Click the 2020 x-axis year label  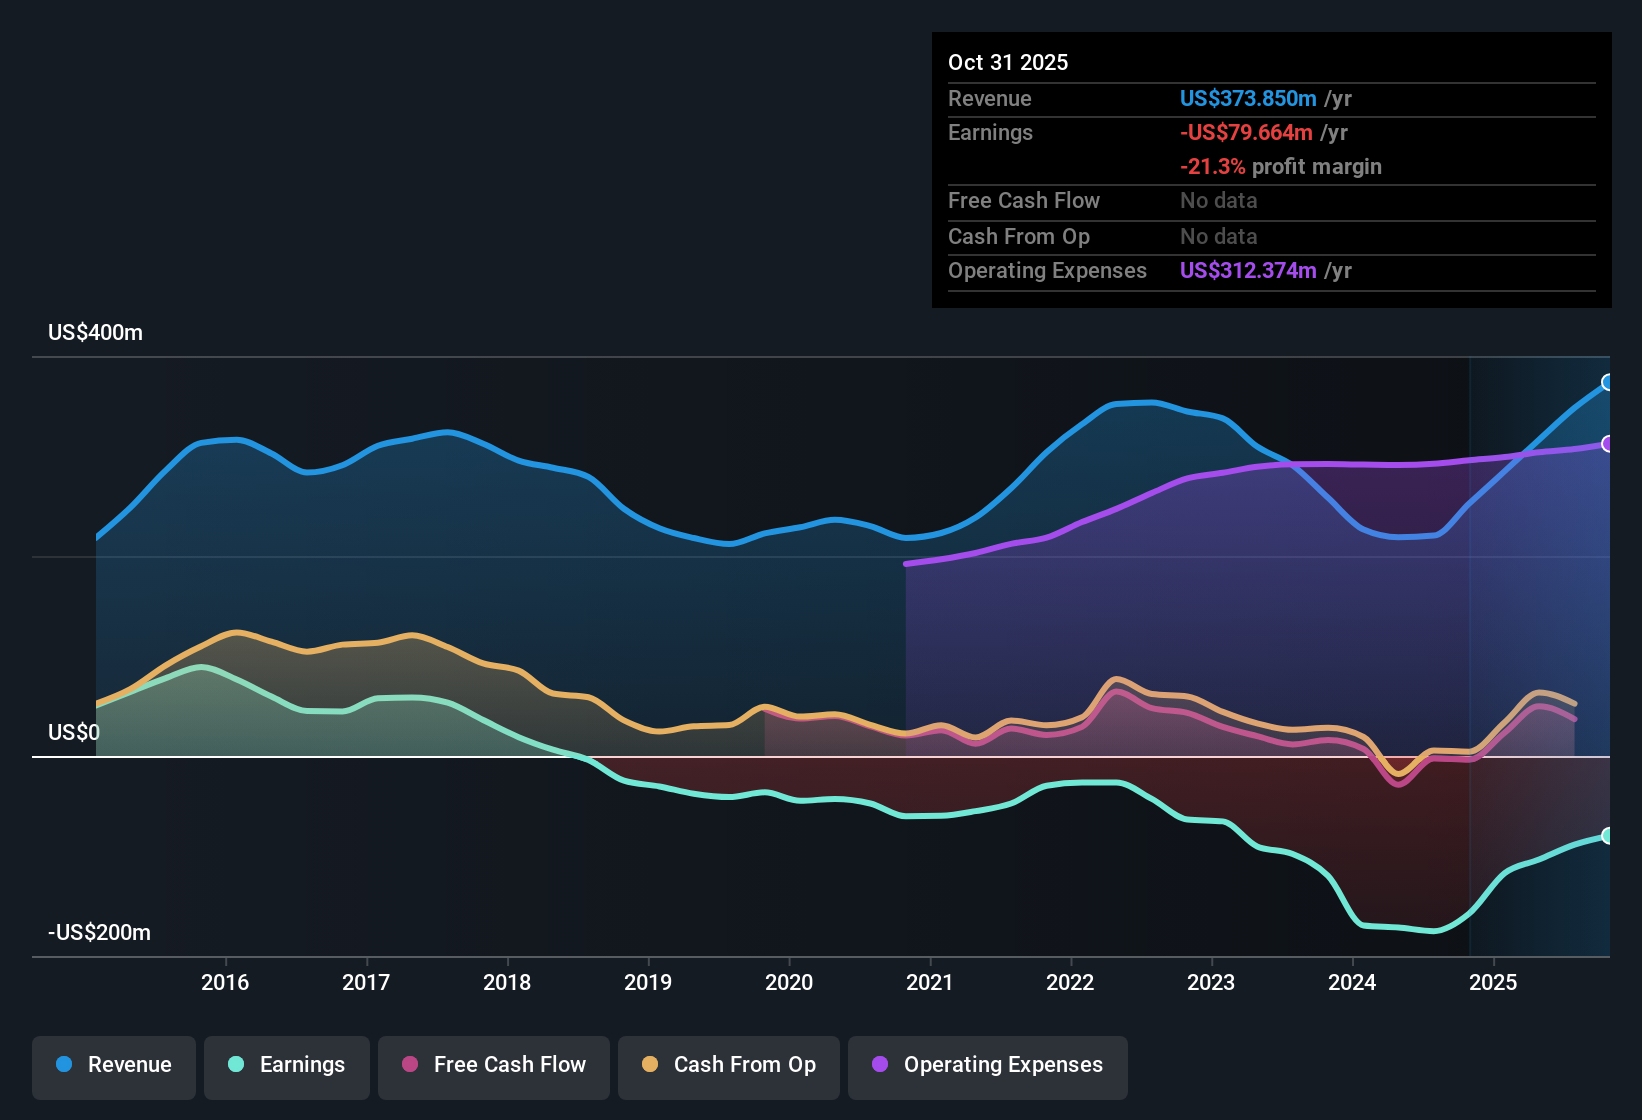click(789, 982)
